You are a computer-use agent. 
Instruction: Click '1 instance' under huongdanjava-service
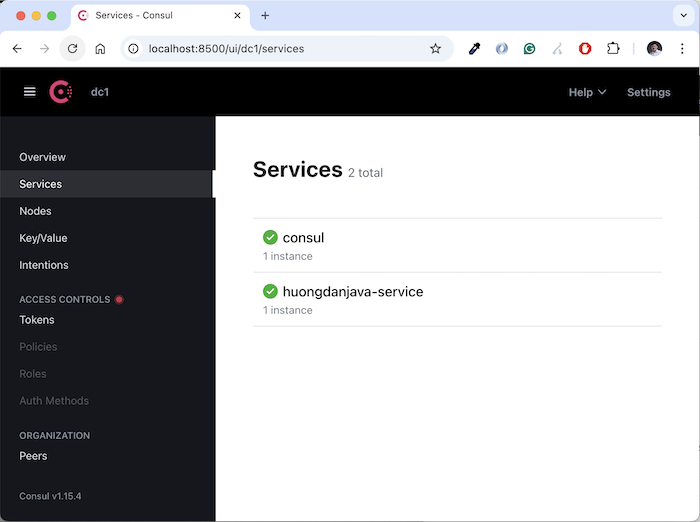(x=288, y=310)
